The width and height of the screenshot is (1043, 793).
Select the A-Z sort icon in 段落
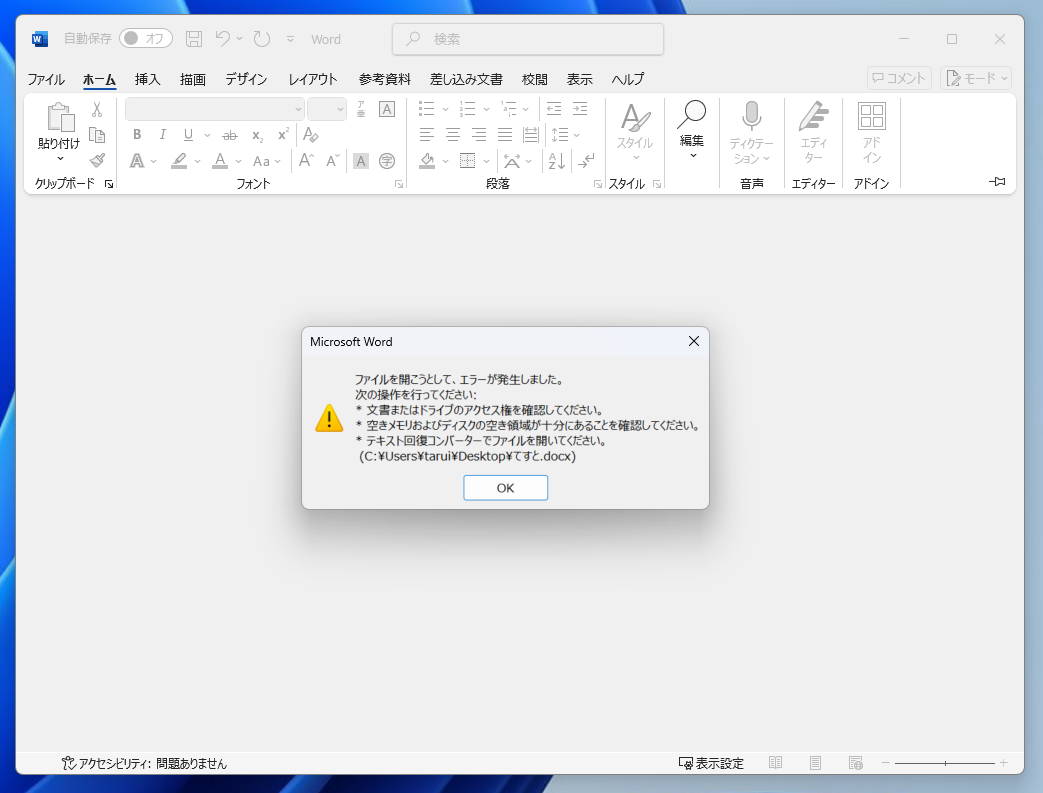pos(556,161)
